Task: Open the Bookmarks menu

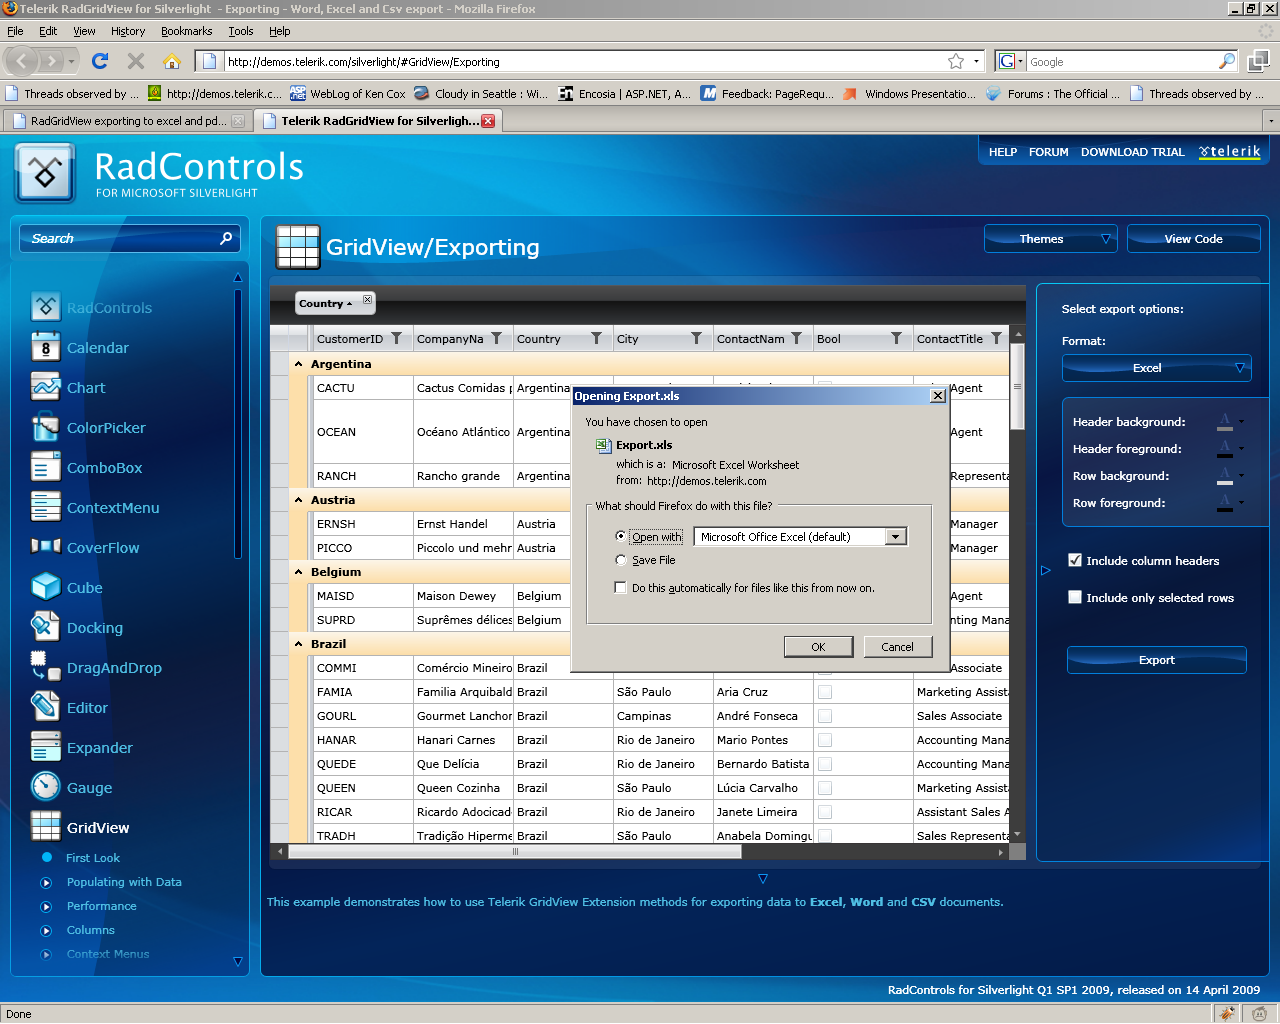Action: pos(187,31)
